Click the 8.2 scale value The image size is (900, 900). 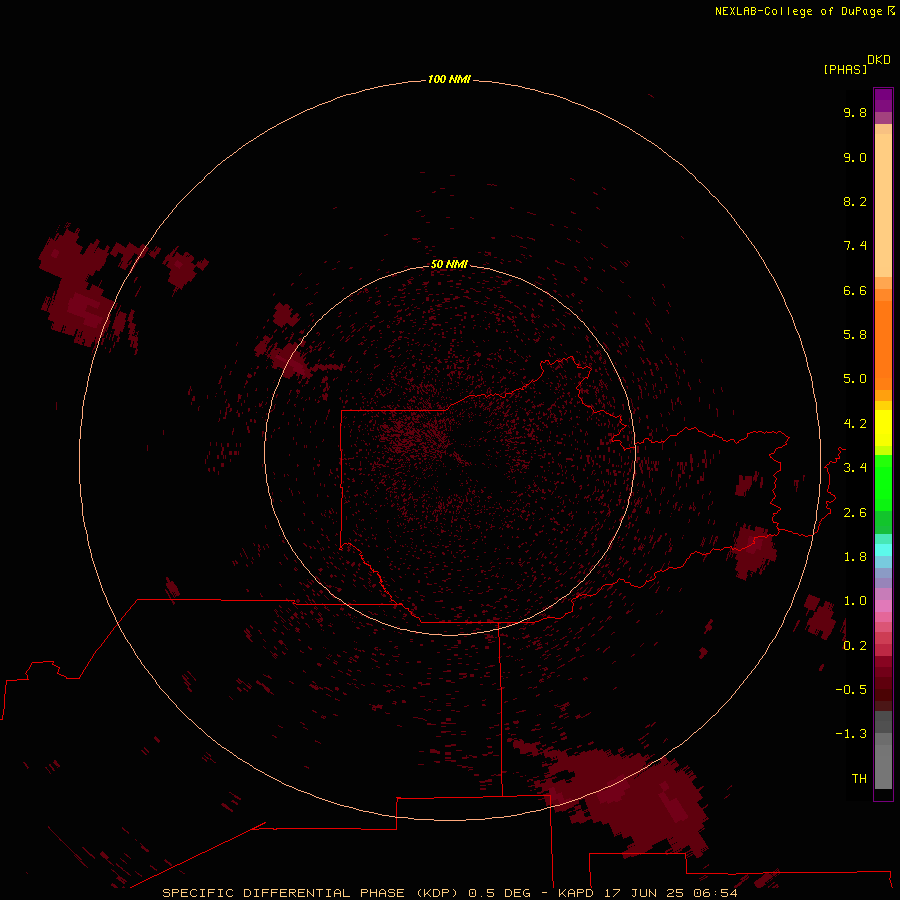[855, 201]
